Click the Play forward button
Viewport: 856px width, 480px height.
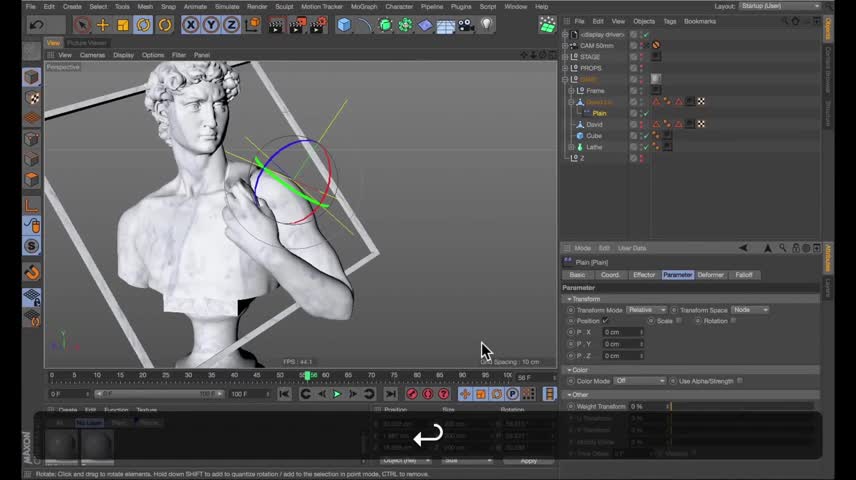(337, 394)
